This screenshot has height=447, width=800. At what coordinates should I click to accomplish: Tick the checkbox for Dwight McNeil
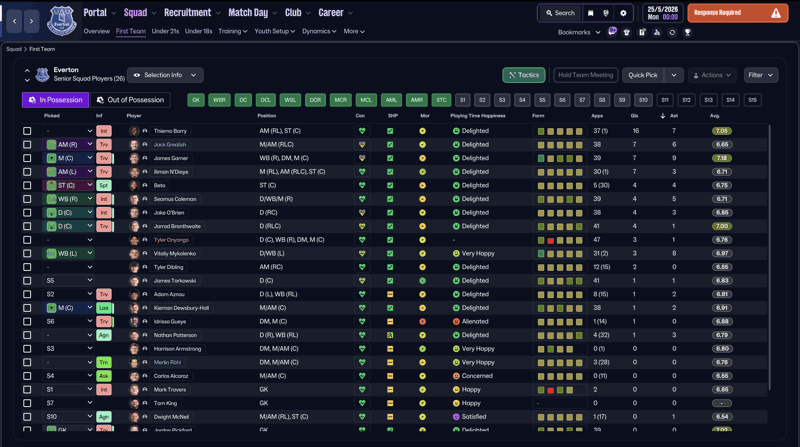(x=27, y=417)
